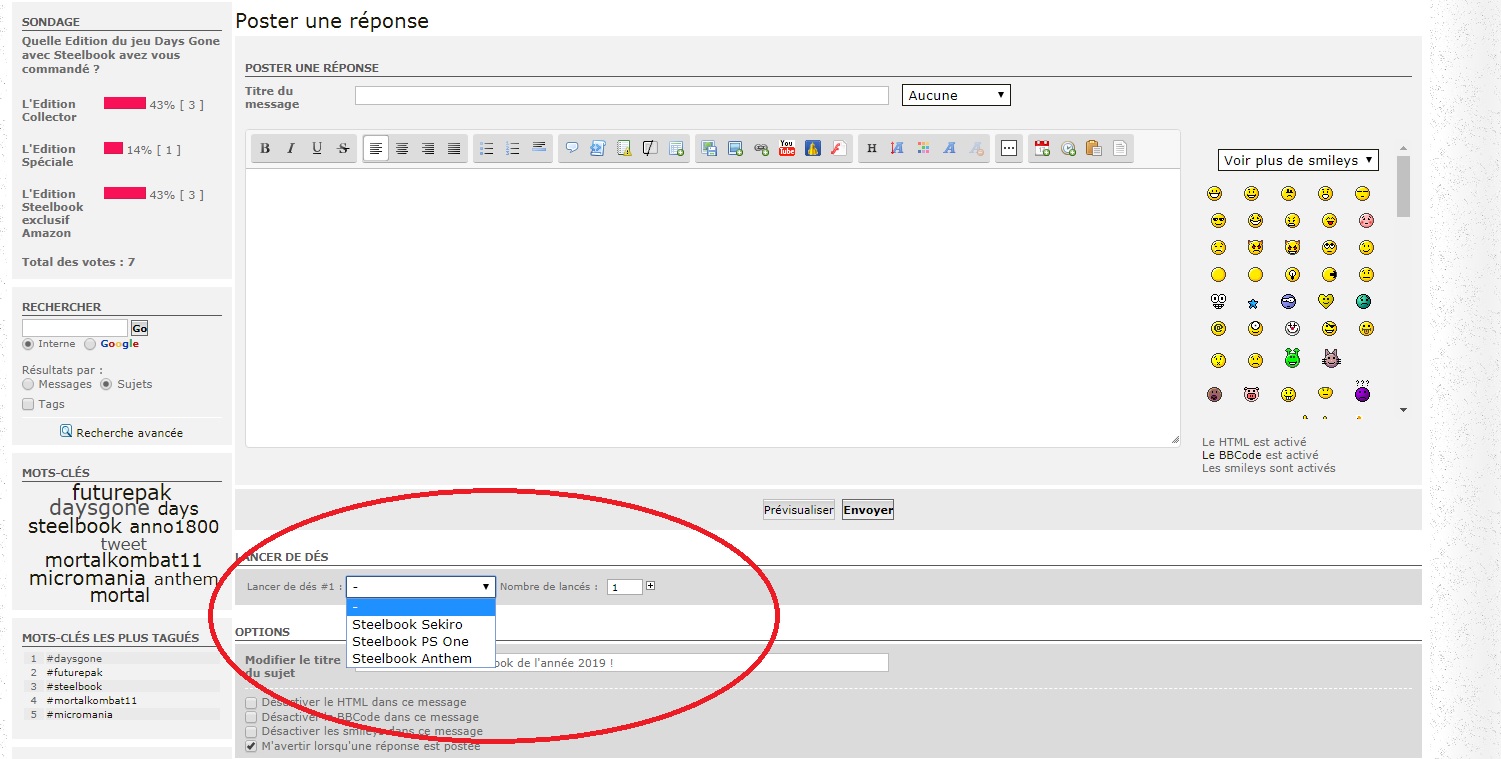1501x759 pixels.
Task: Insert the green alien smiley
Action: [x=1292, y=357]
